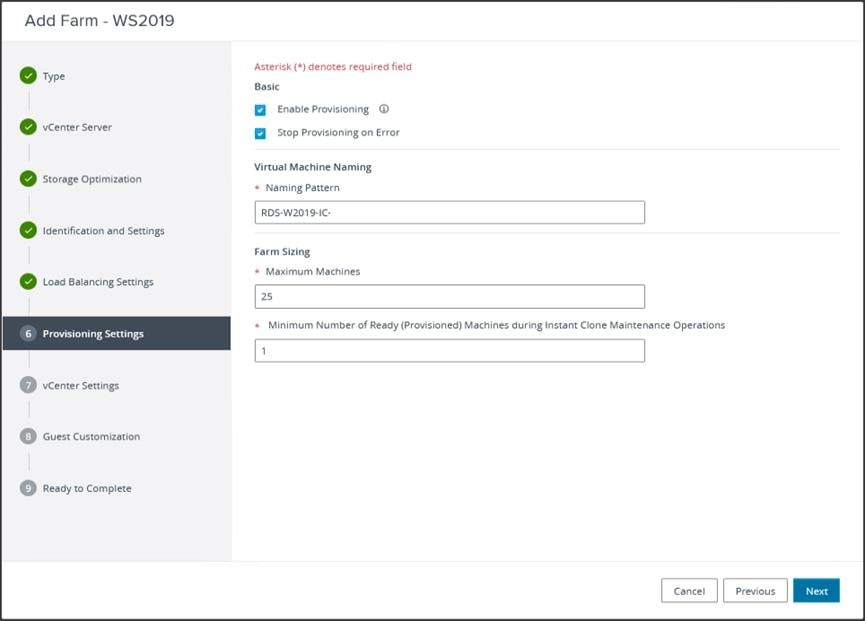Click the Type step green checkmark icon

coord(28,76)
